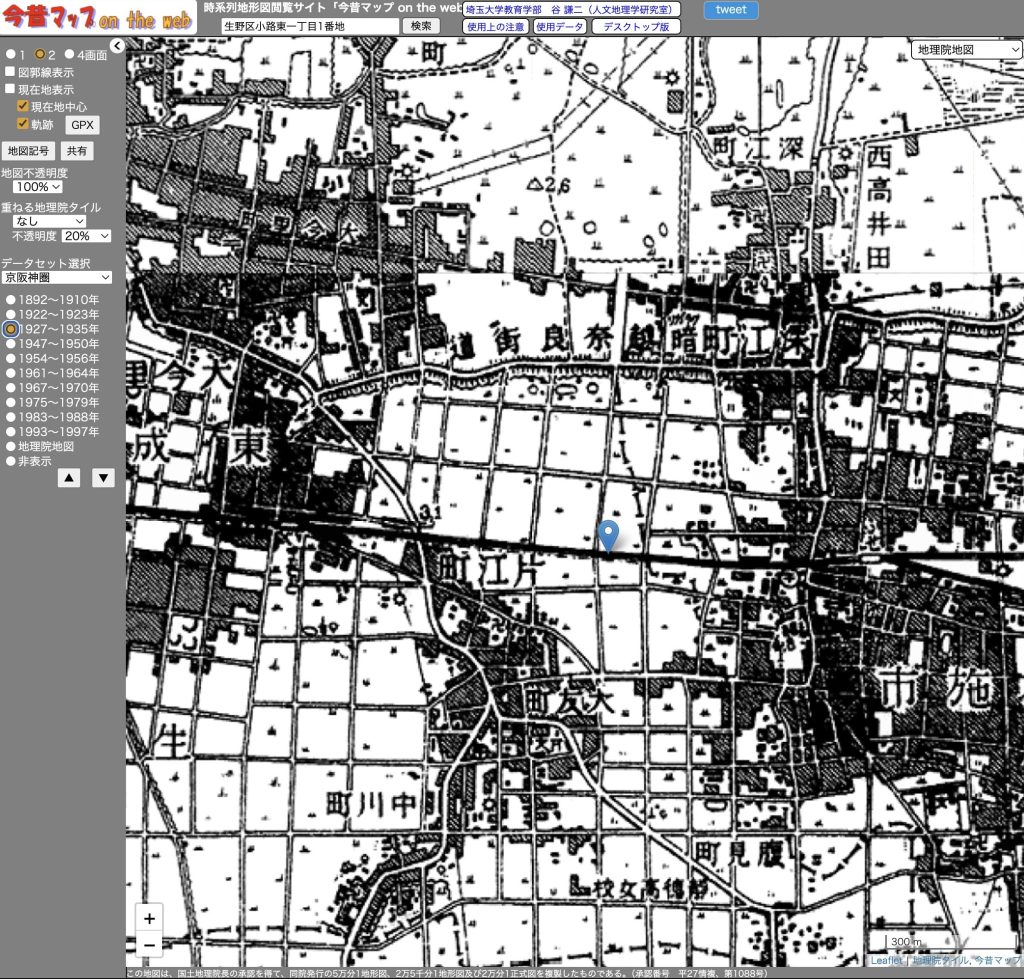Open the 地理院地図 selector at top right
The width and height of the screenshot is (1024, 979).
click(x=966, y=49)
